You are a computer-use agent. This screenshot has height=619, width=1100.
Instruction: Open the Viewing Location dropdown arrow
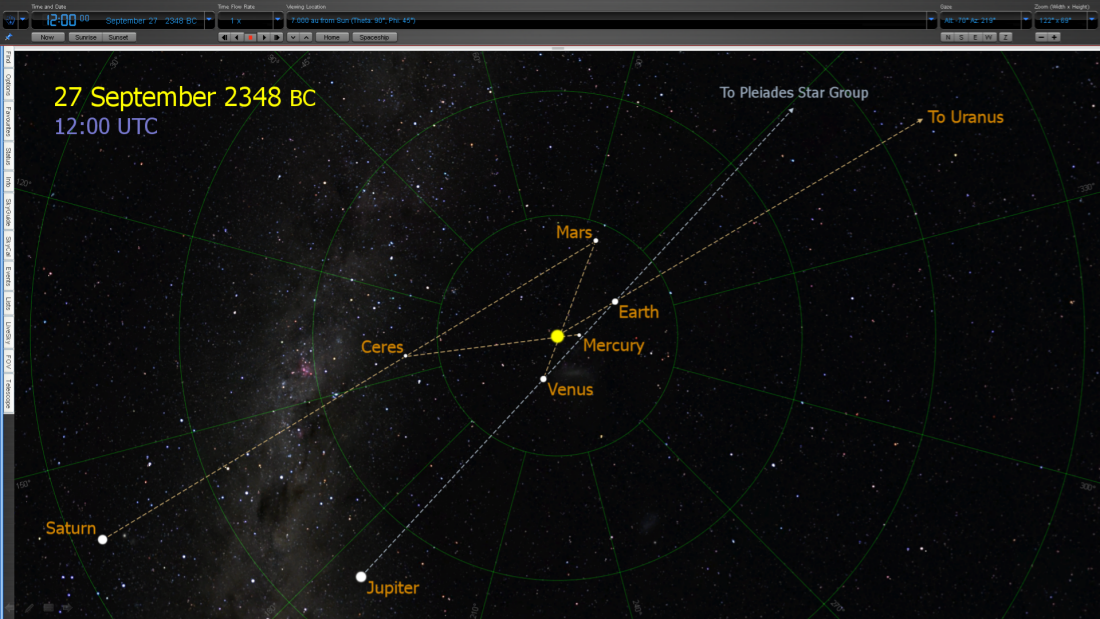point(932,20)
